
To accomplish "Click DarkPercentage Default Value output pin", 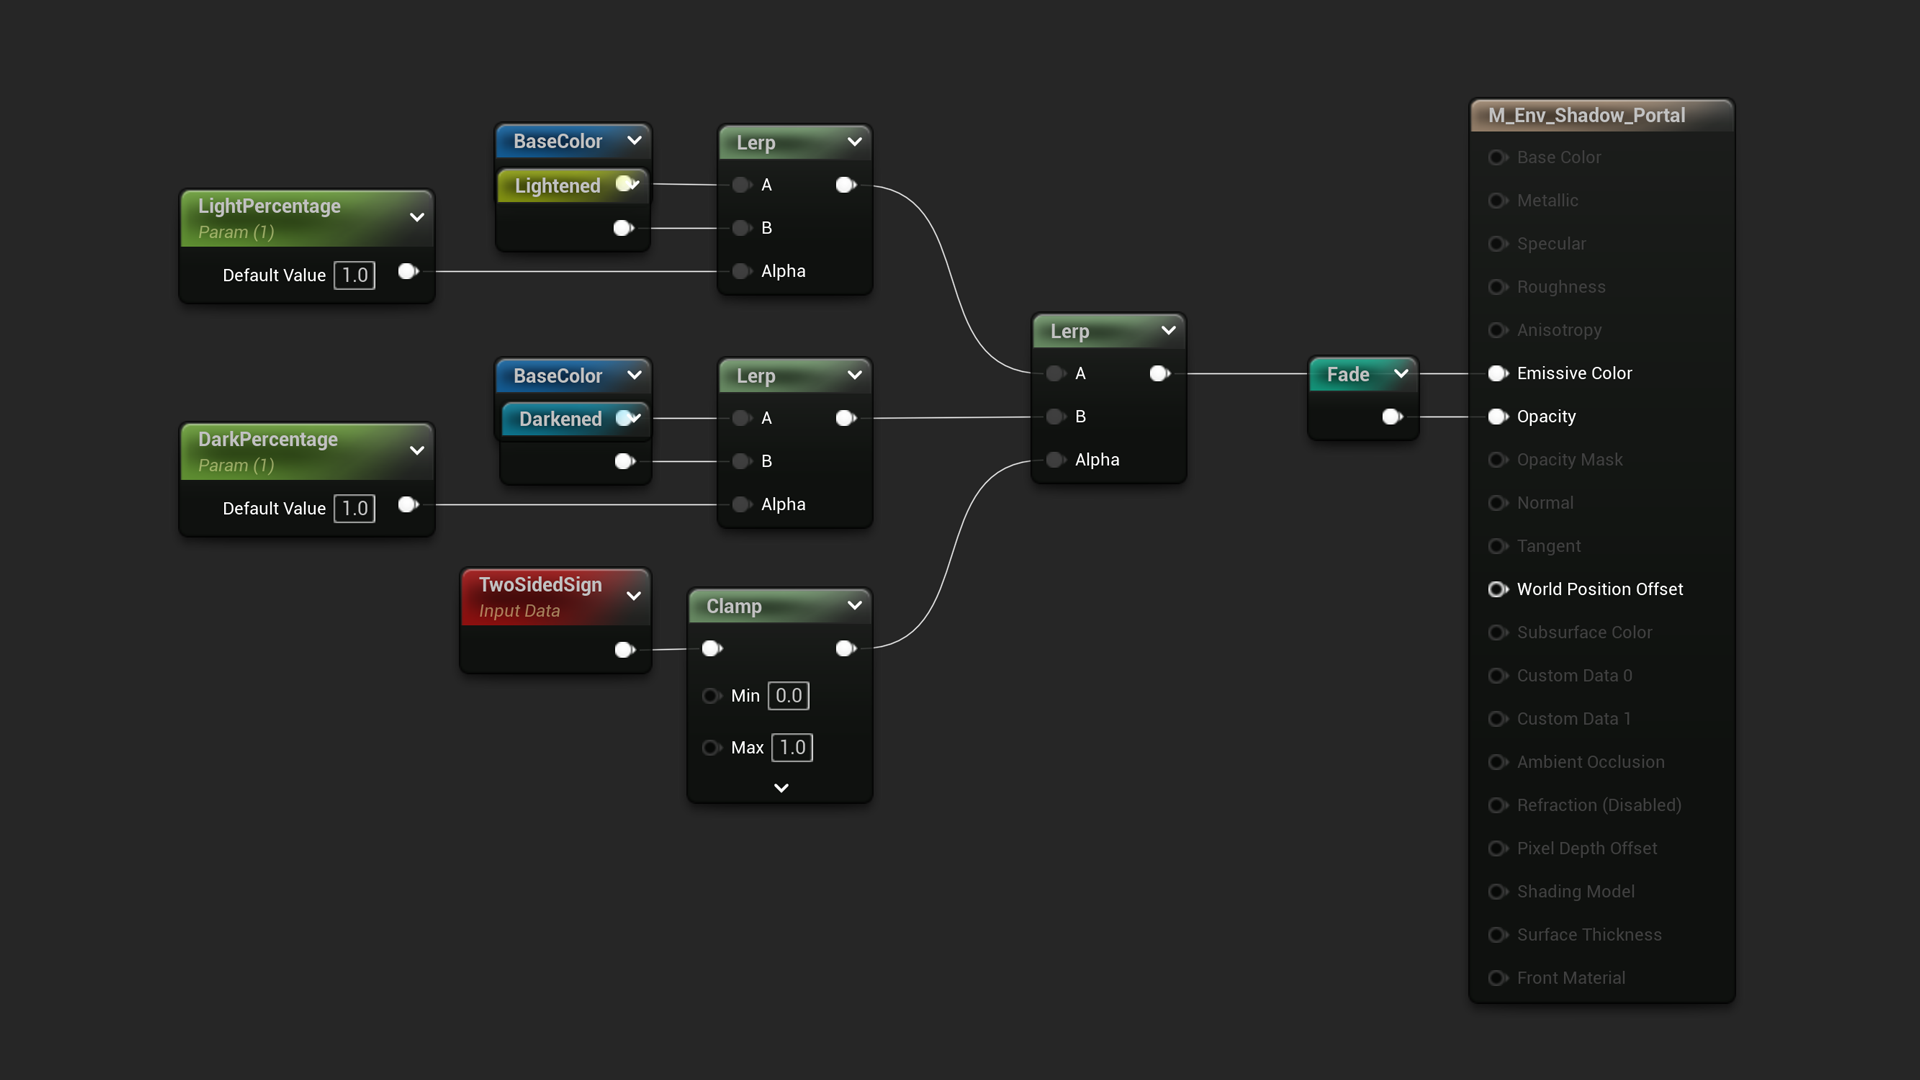I will point(407,504).
